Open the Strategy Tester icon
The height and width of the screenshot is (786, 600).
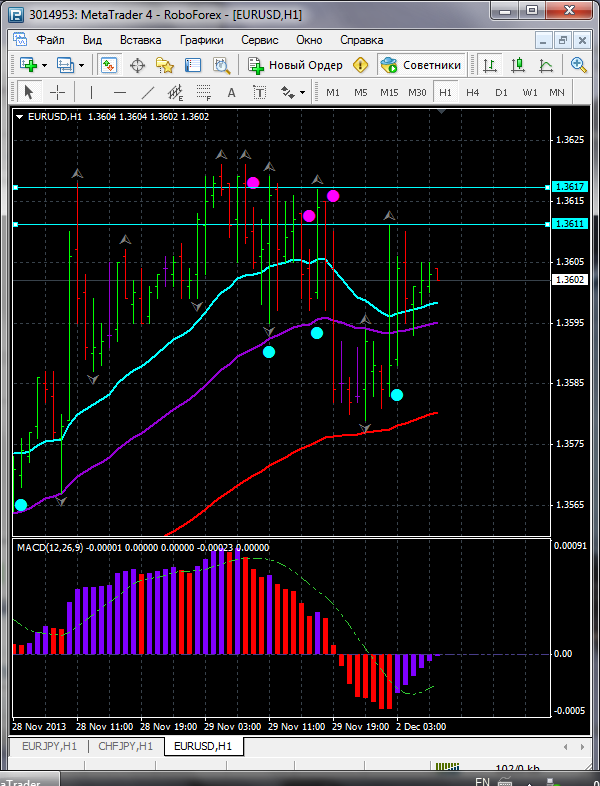coord(221,65)
